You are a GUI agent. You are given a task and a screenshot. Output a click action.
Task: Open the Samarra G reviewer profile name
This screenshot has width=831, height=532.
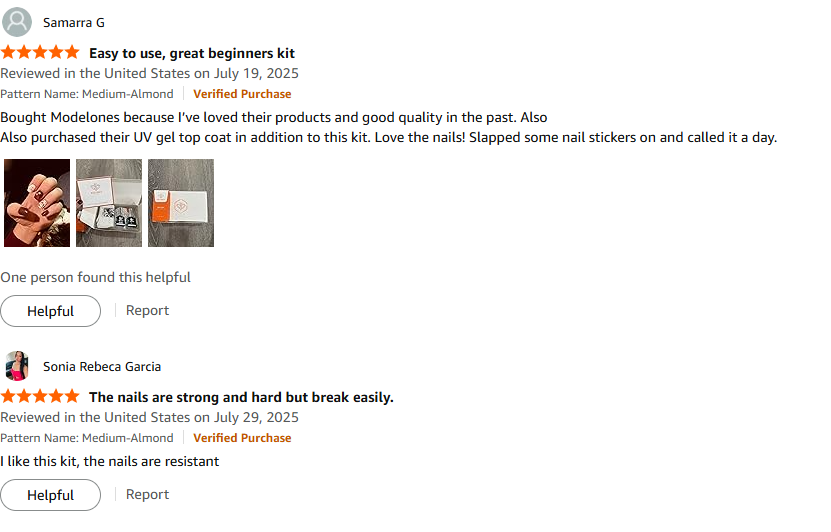[x=73, y=22]
